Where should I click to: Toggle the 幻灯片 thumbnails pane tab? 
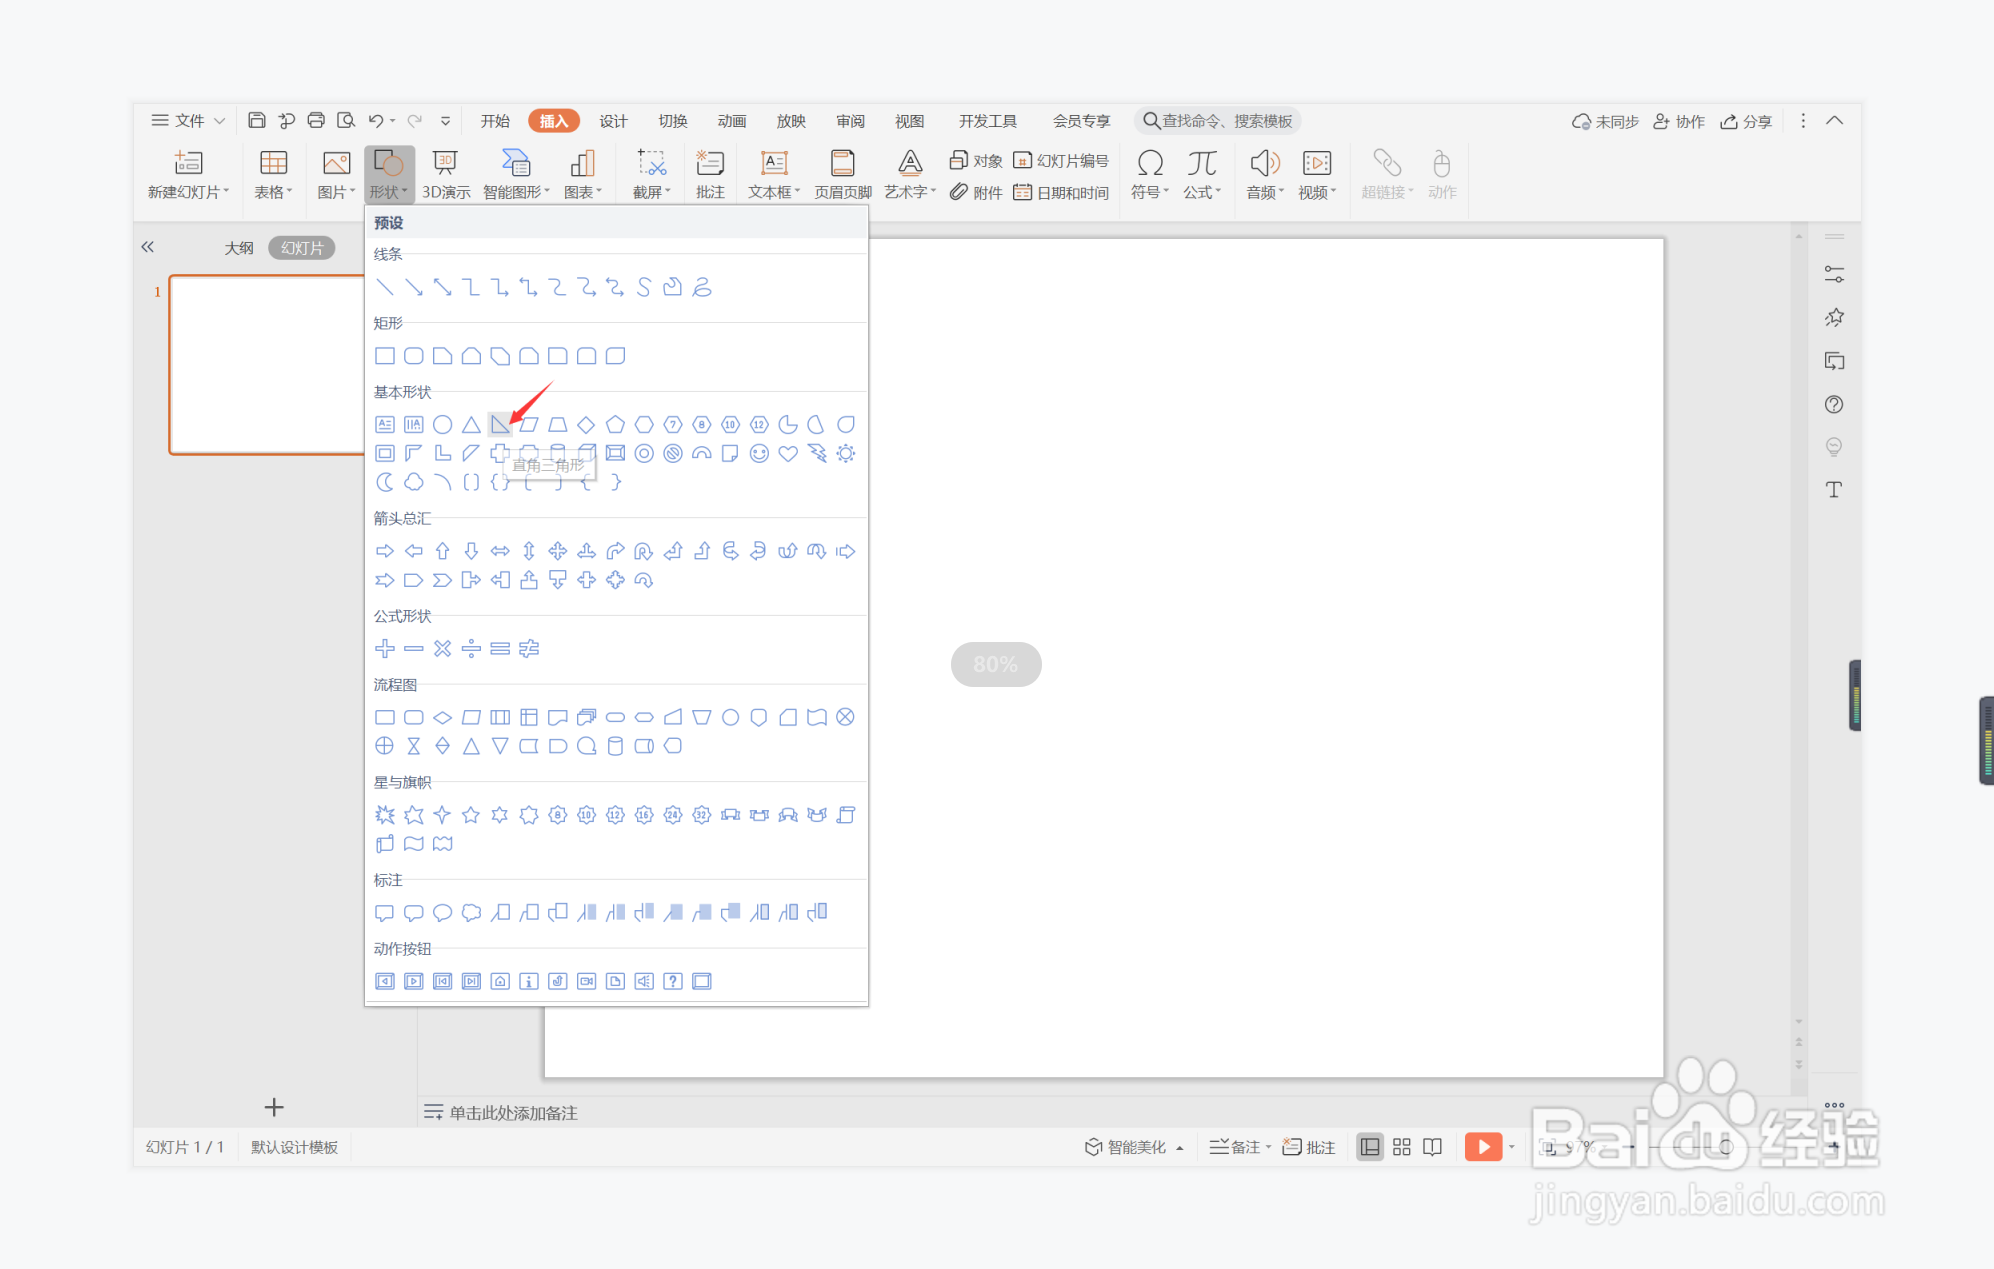[302, 248]
